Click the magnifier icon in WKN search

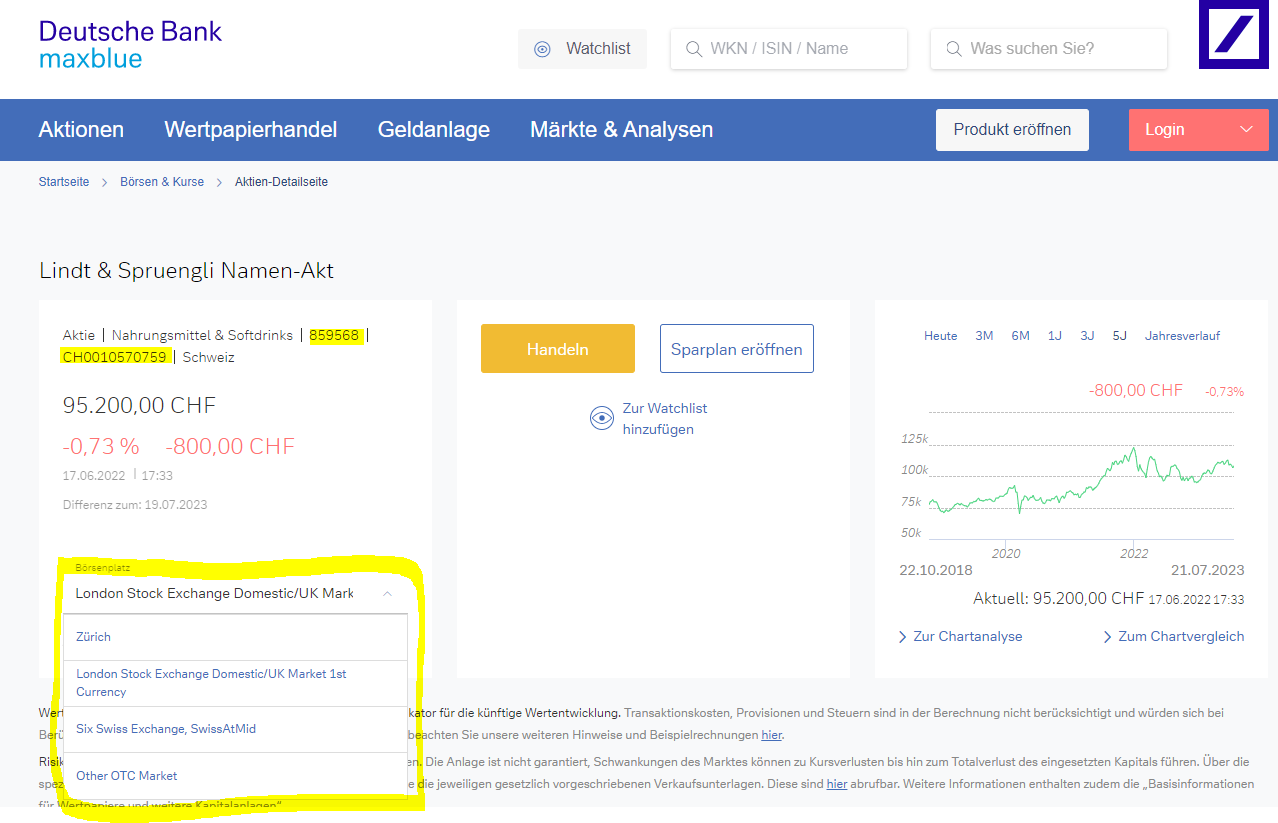[693, 49]
